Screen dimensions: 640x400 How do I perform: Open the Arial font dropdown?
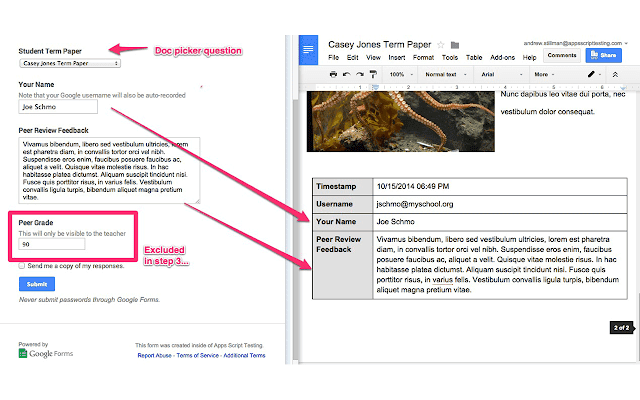(x=501, y=74)
